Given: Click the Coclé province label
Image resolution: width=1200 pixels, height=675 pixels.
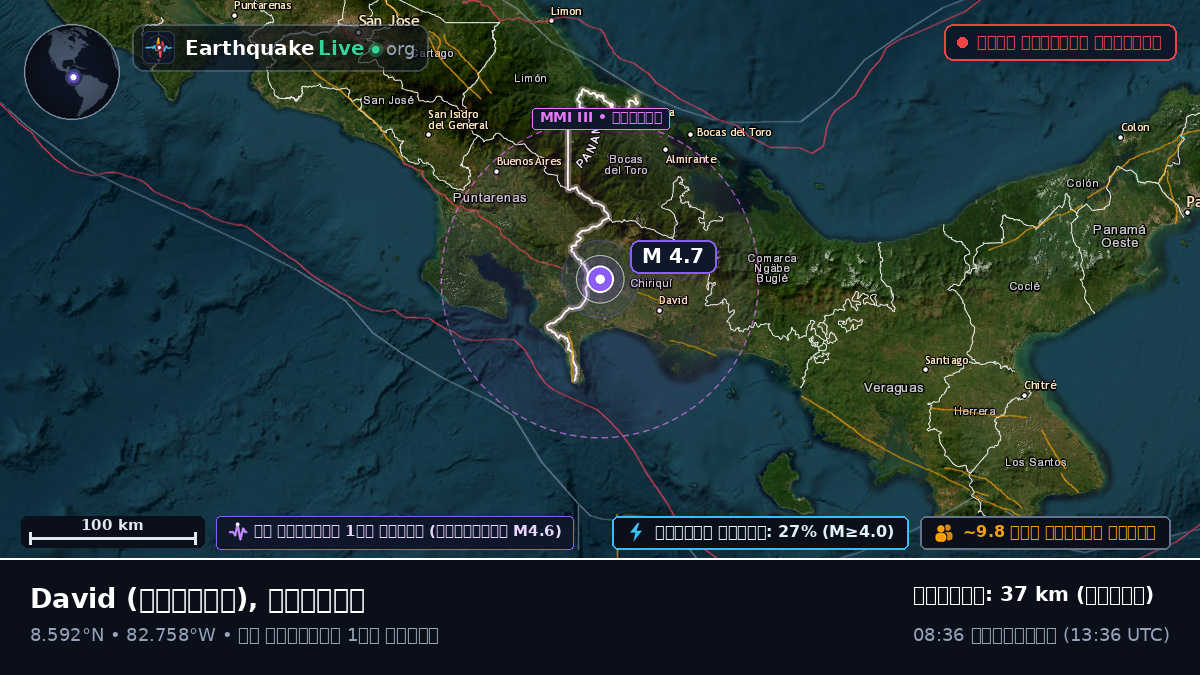Looking at the screenshot, I should tap(1025, 286).
